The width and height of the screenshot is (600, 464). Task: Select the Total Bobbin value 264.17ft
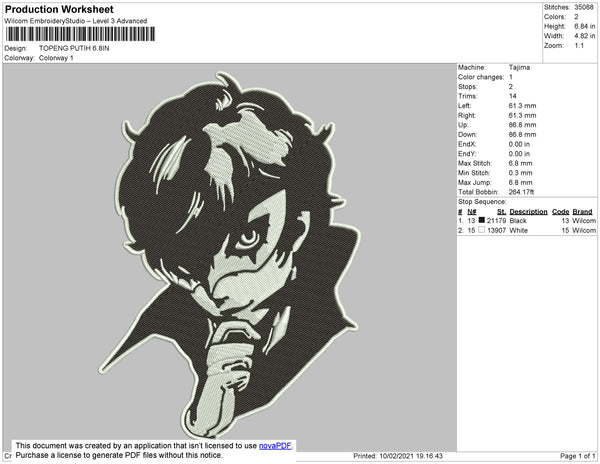521,192
